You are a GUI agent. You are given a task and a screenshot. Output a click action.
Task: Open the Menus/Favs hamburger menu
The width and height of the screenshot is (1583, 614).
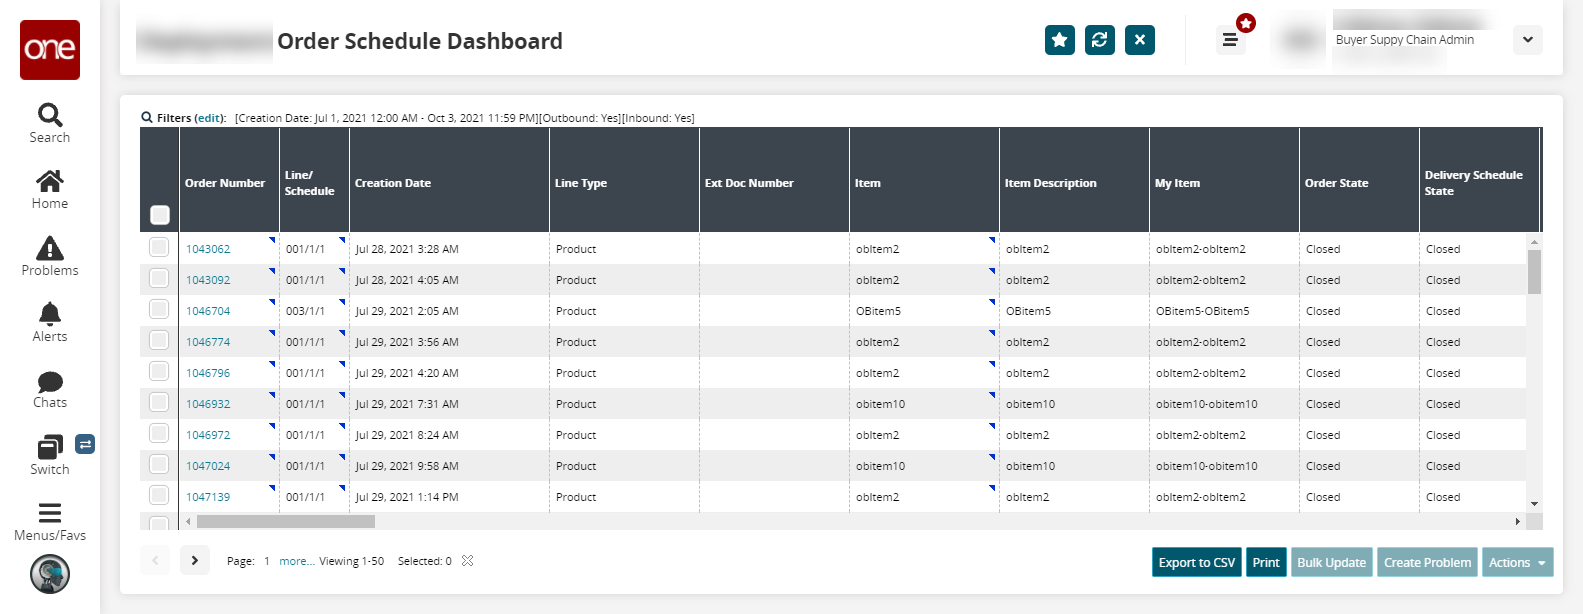click(50, 521)
